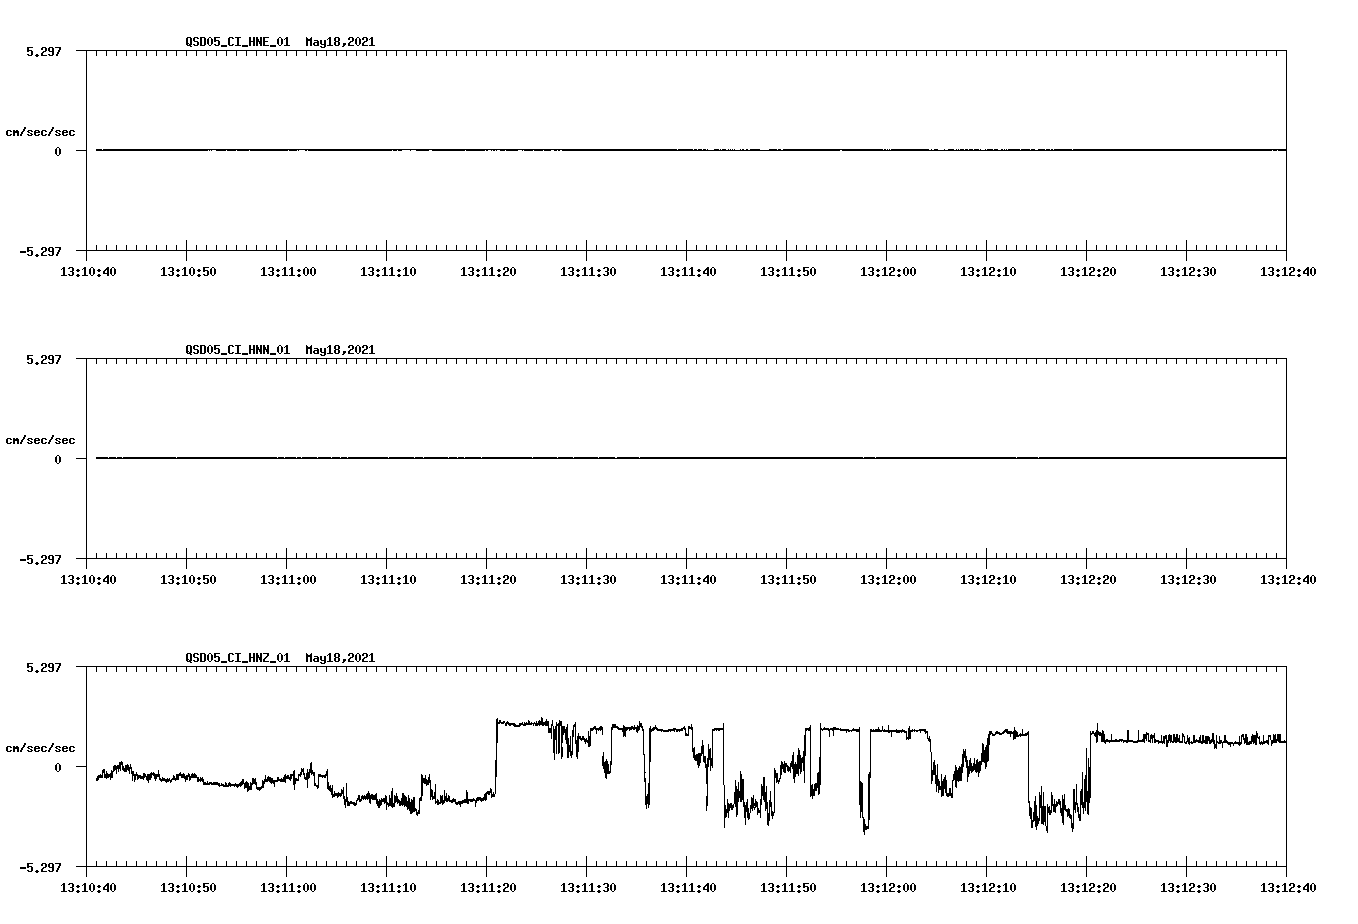This screenshot has width=1358, height=924.
Task: Click the cm/sec/sec unit label on top plot
Action: [x=40, y=130]
